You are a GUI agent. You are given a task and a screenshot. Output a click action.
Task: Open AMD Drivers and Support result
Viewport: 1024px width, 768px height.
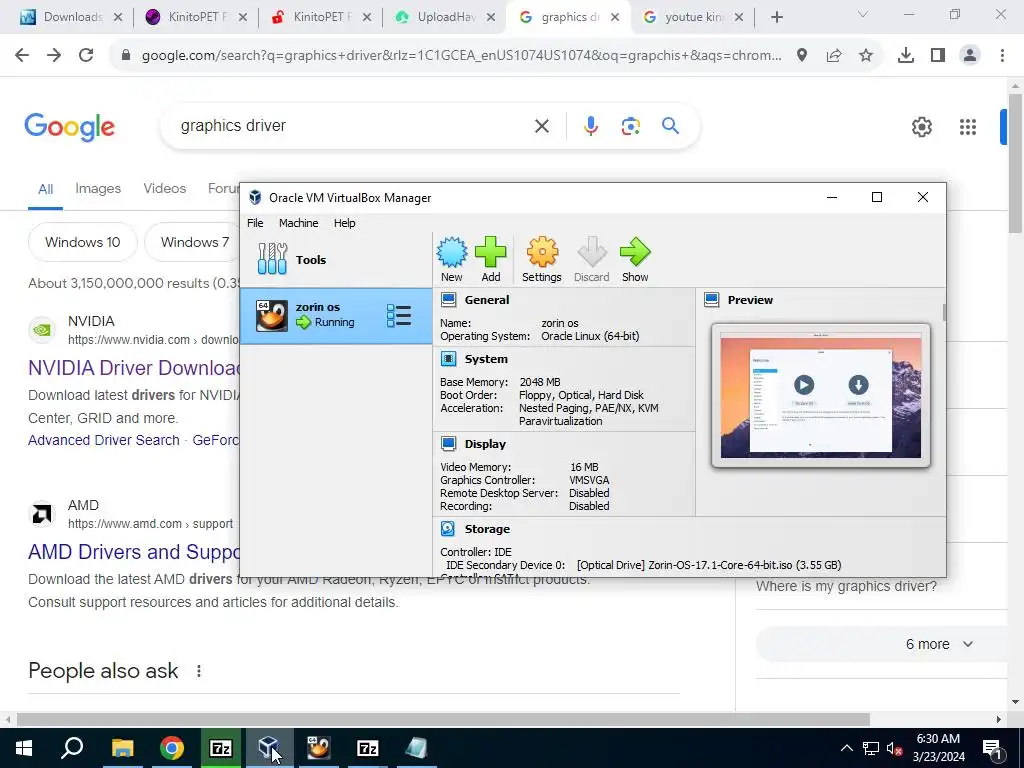tap(135, 552)
